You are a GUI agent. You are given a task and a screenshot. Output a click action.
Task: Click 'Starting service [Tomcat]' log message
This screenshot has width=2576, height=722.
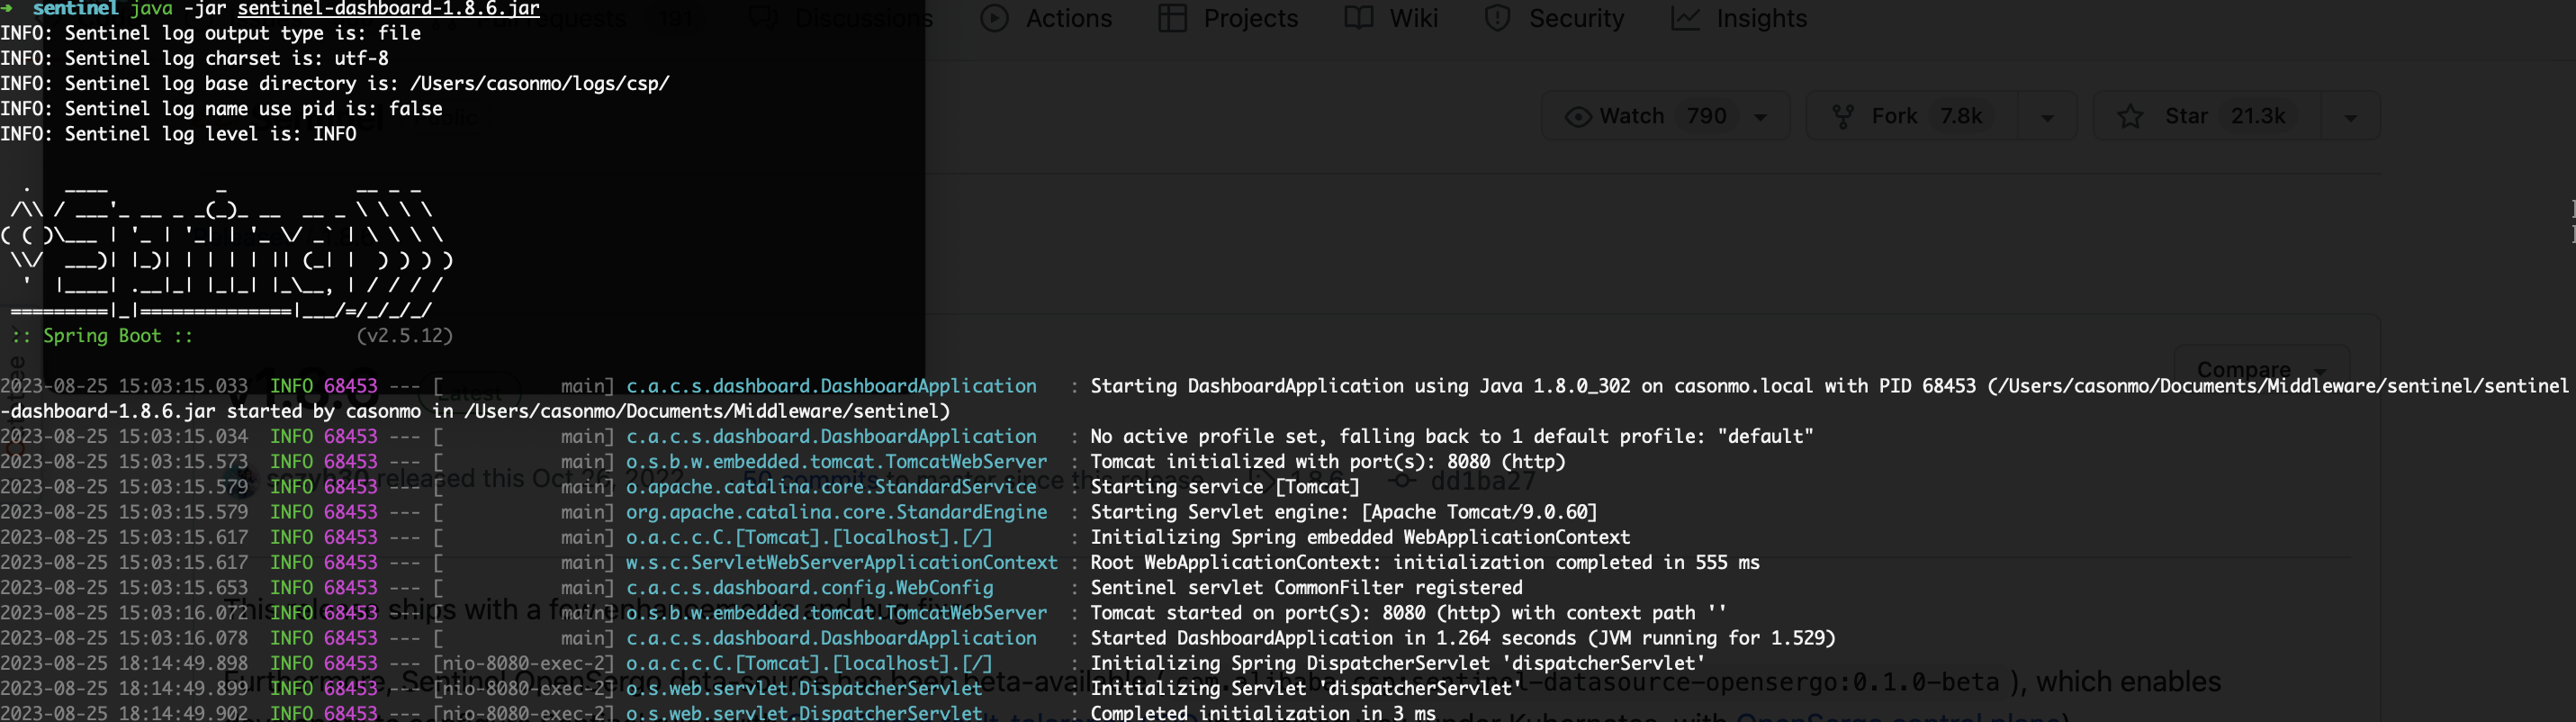click(x=1225, y=486)
